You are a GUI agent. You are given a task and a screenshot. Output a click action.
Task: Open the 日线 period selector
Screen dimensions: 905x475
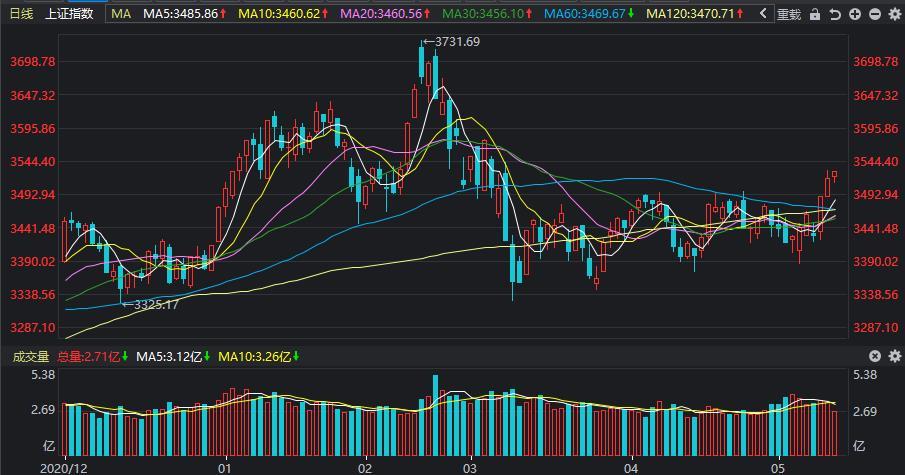coord(21,14)
